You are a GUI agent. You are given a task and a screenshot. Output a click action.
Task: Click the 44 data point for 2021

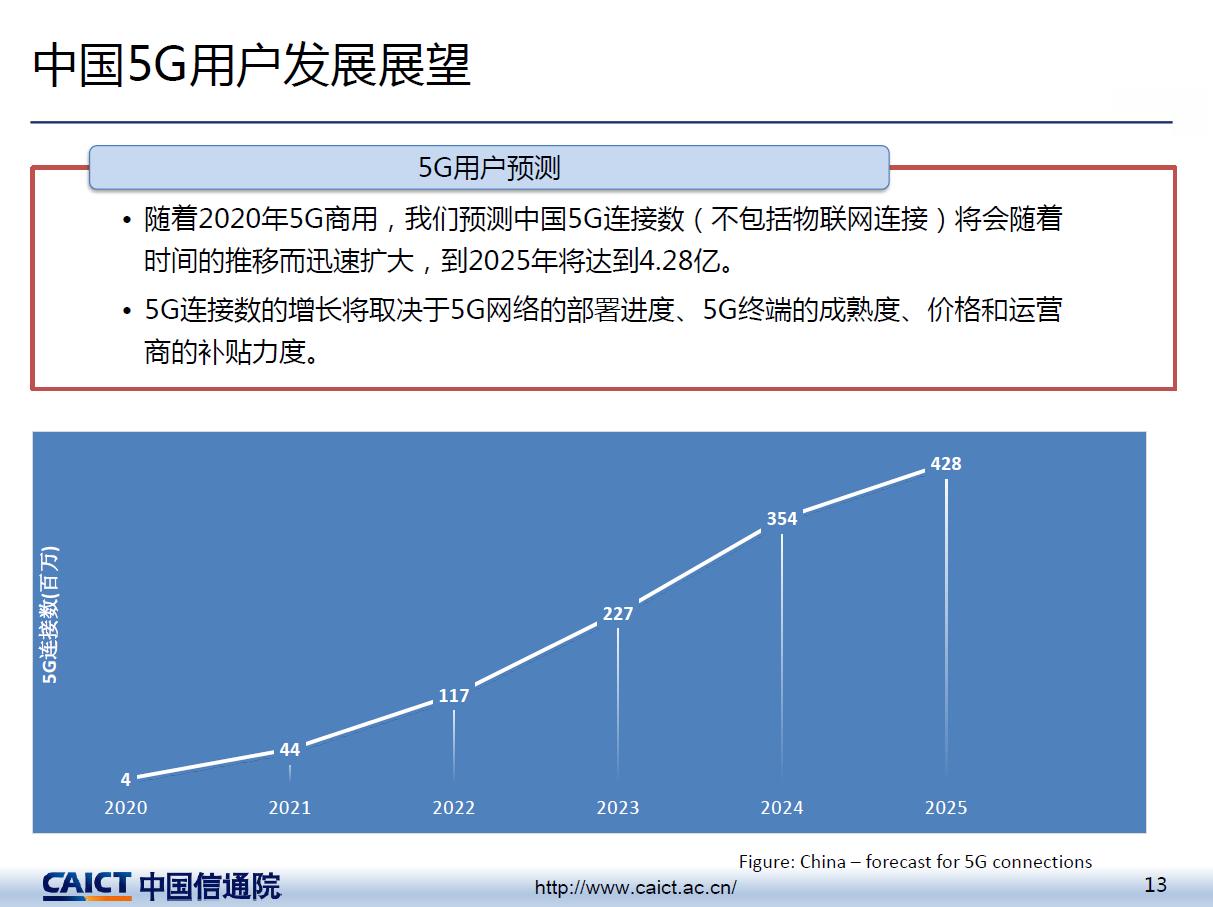290,749
